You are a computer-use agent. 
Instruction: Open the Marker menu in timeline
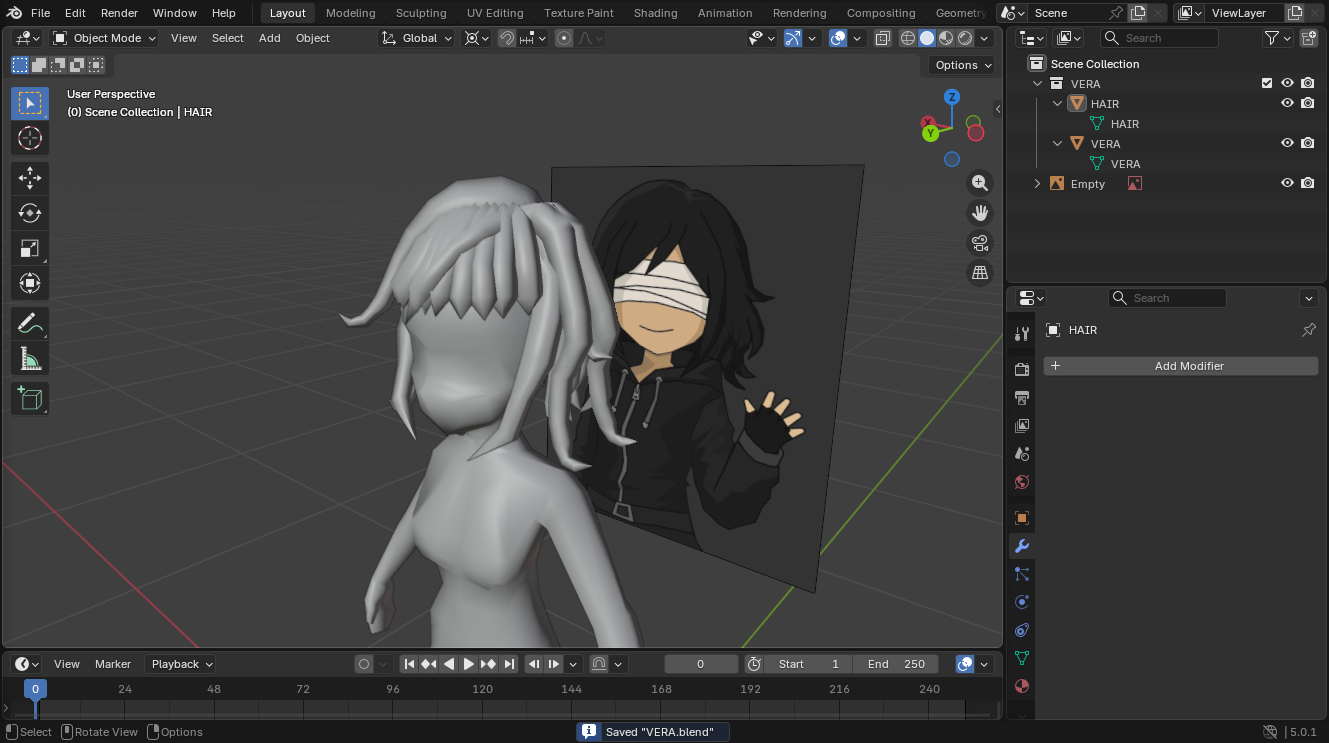point(113,664)
